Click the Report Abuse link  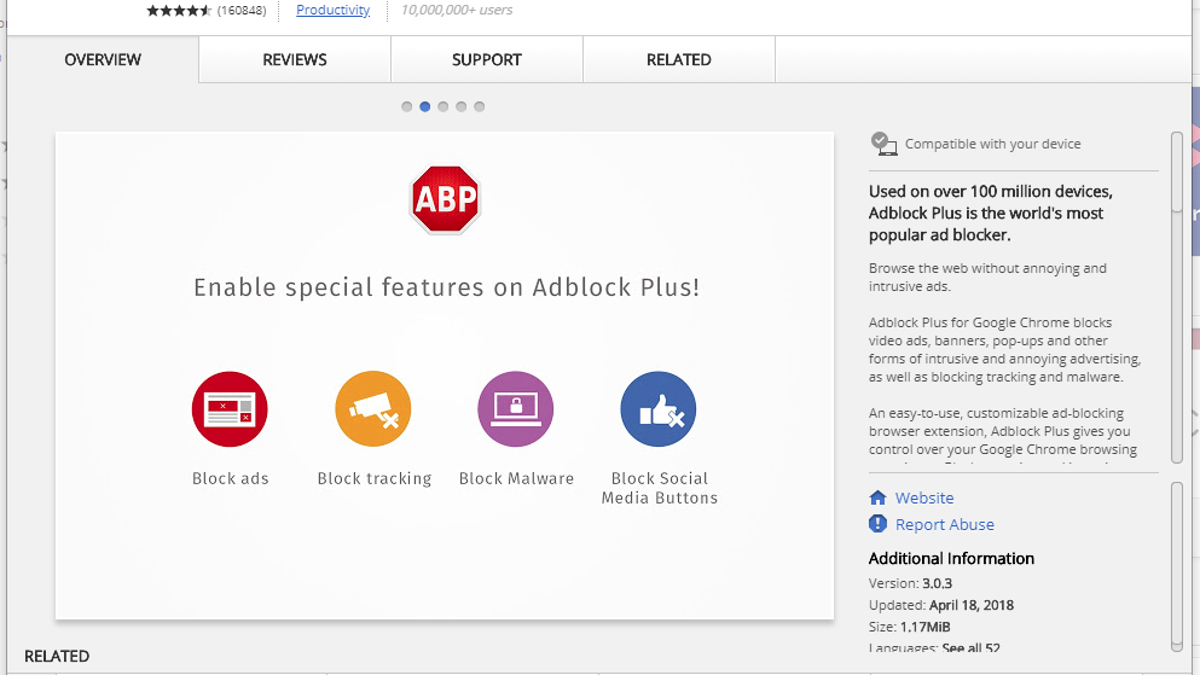coord(945,524)
